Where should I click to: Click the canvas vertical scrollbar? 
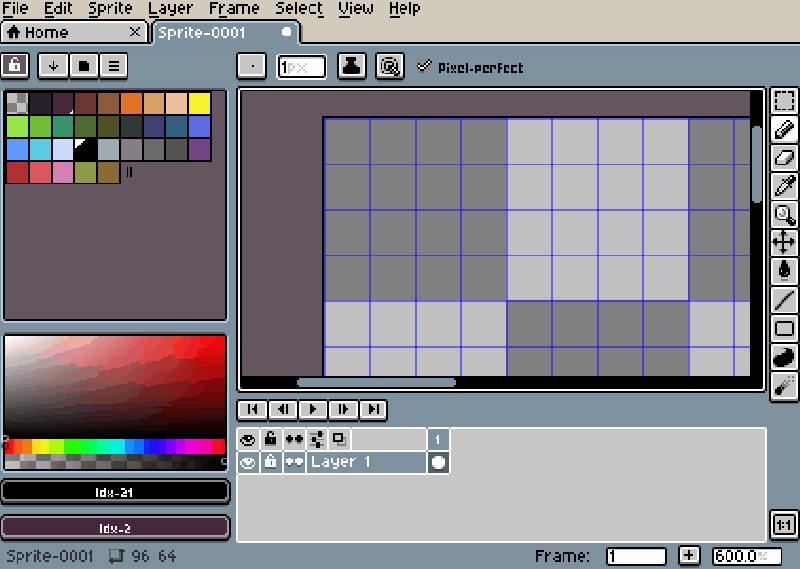[757, 163]
